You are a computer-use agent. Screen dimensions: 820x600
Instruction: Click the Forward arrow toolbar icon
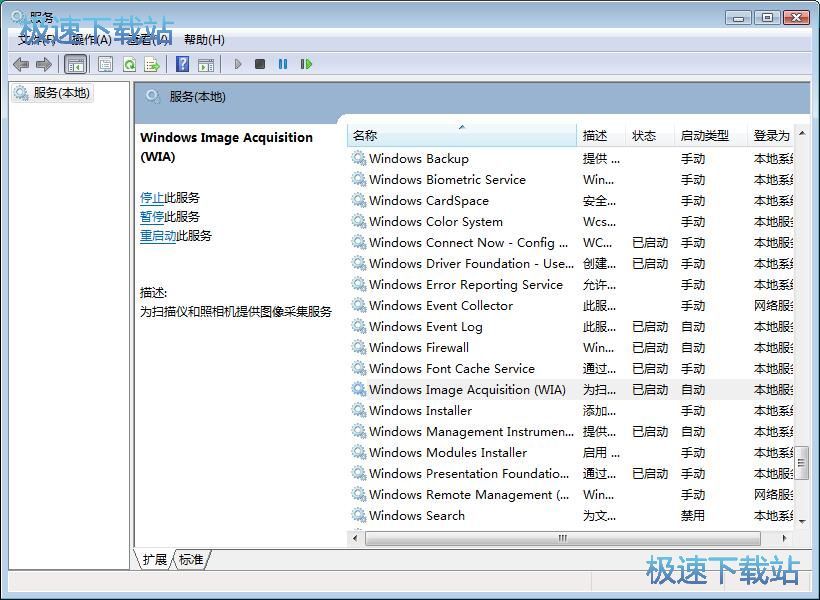44,64
